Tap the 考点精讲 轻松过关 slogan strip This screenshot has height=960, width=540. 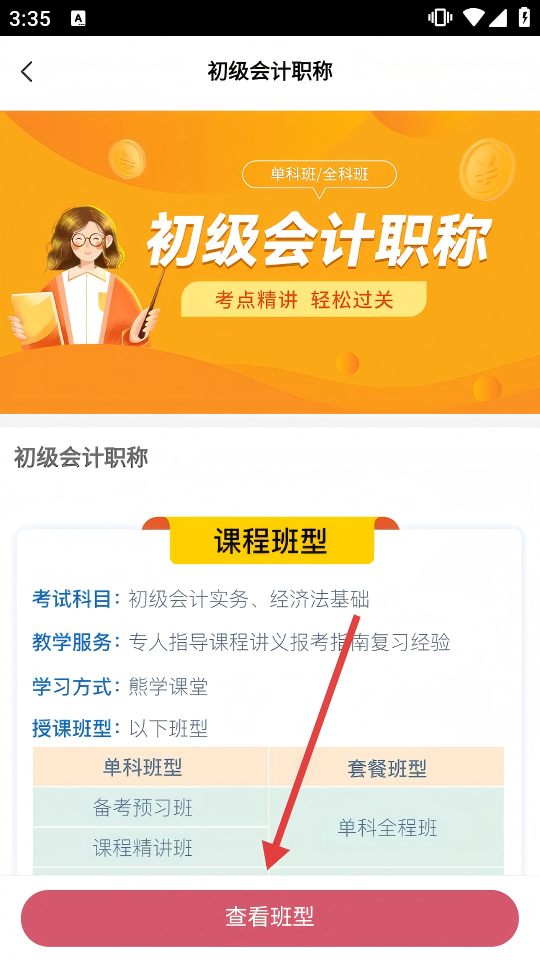[304, 299]
